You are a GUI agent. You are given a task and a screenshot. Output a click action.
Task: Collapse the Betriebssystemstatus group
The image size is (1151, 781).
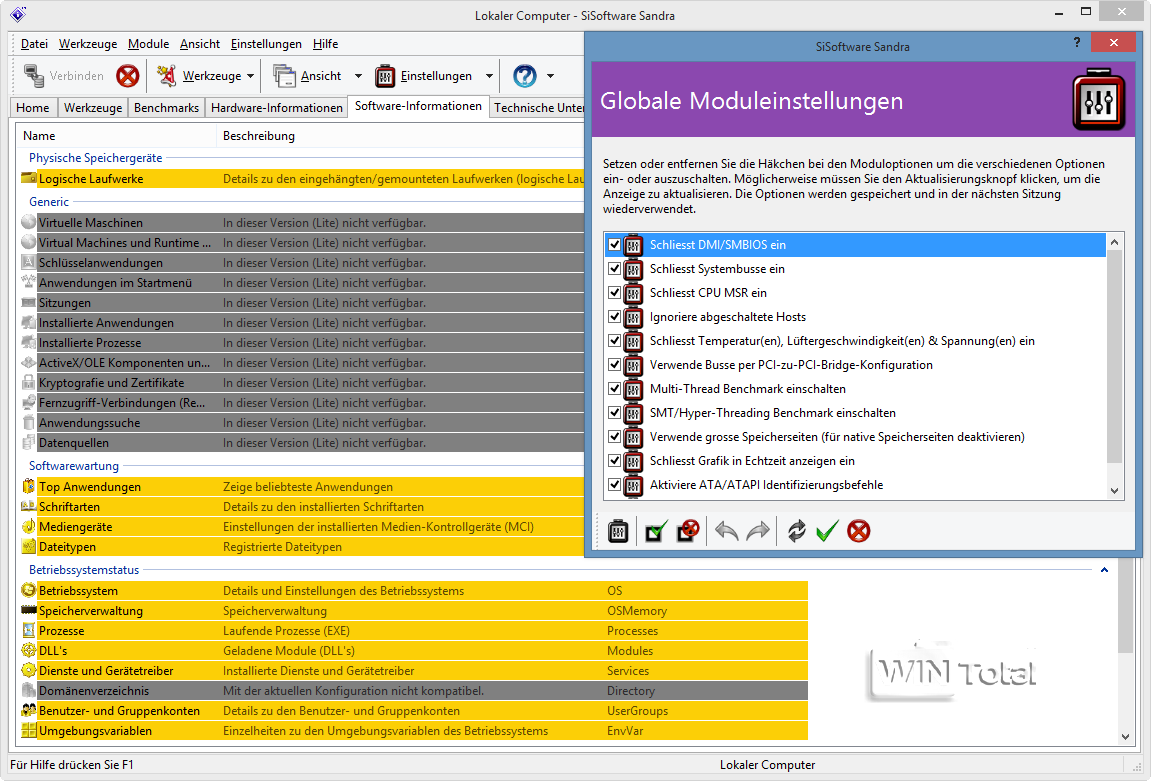point(1104,570)
